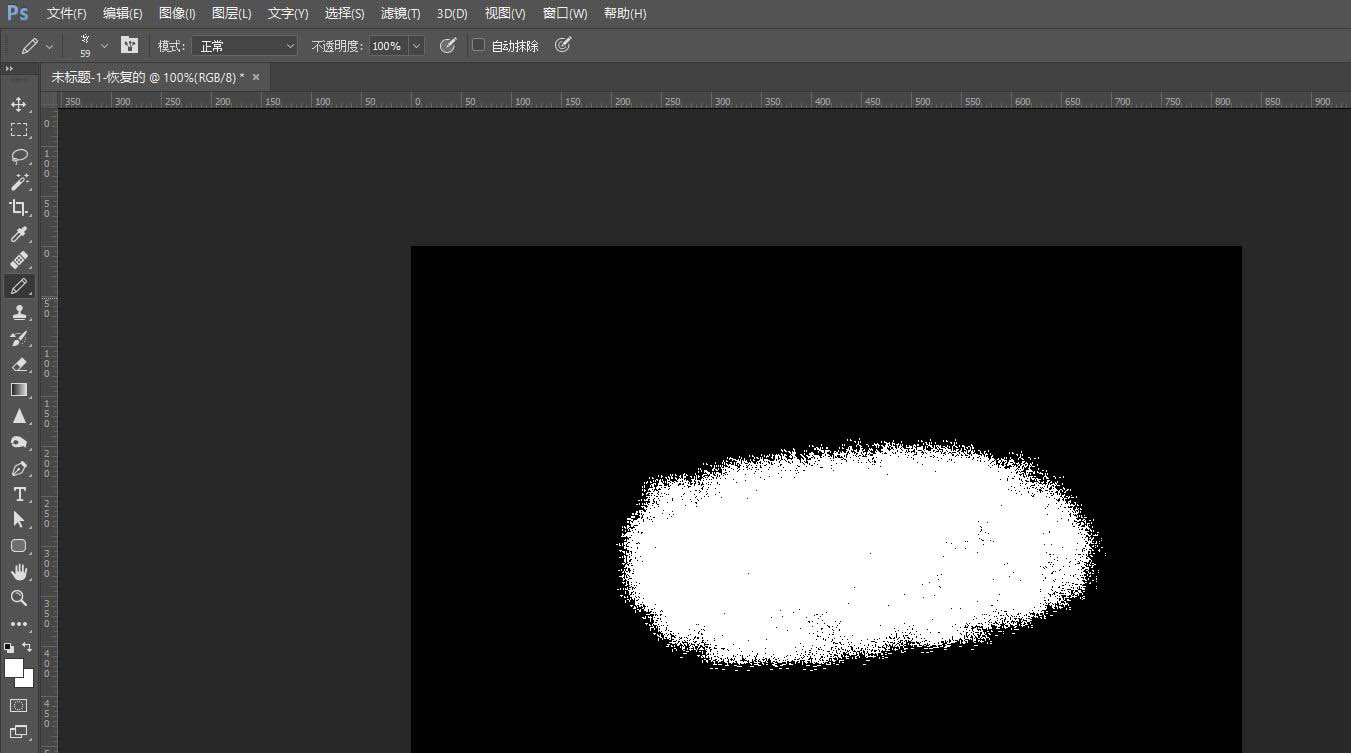Select the Eyedropper tool
The height and width of the screenshot is (753, 1351).
tap(19, 234)
